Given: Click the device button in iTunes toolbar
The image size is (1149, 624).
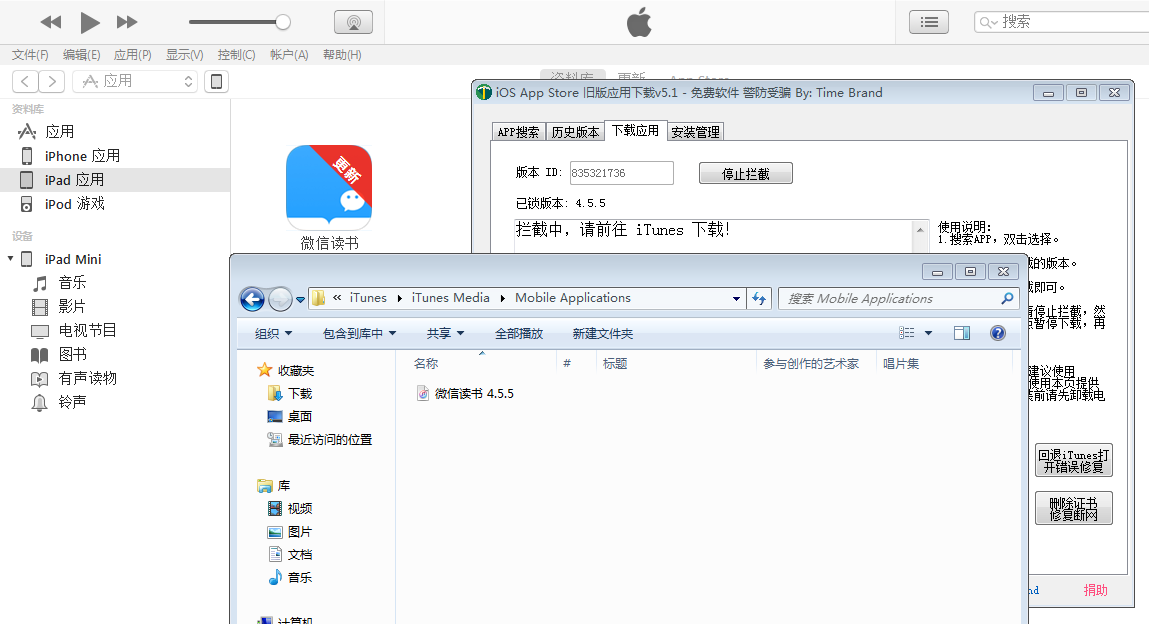Looking at the screenshot, I should point(216,81).
